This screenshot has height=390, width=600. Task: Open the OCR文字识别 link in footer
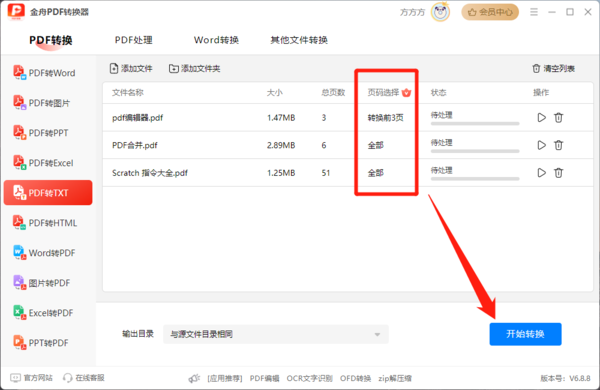click(x=309, y=378)
